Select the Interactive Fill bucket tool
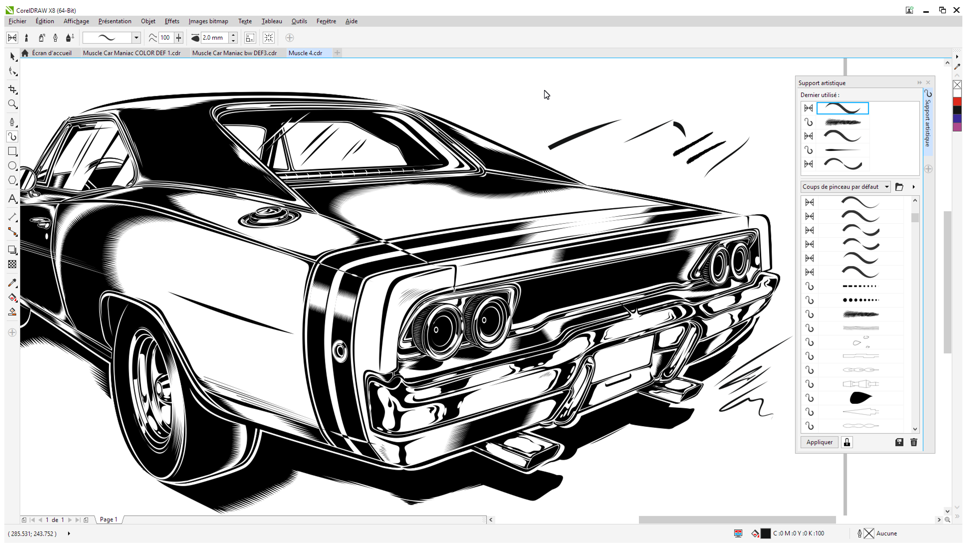The height and width of the screenshot is (549, 966). point(12,298)
